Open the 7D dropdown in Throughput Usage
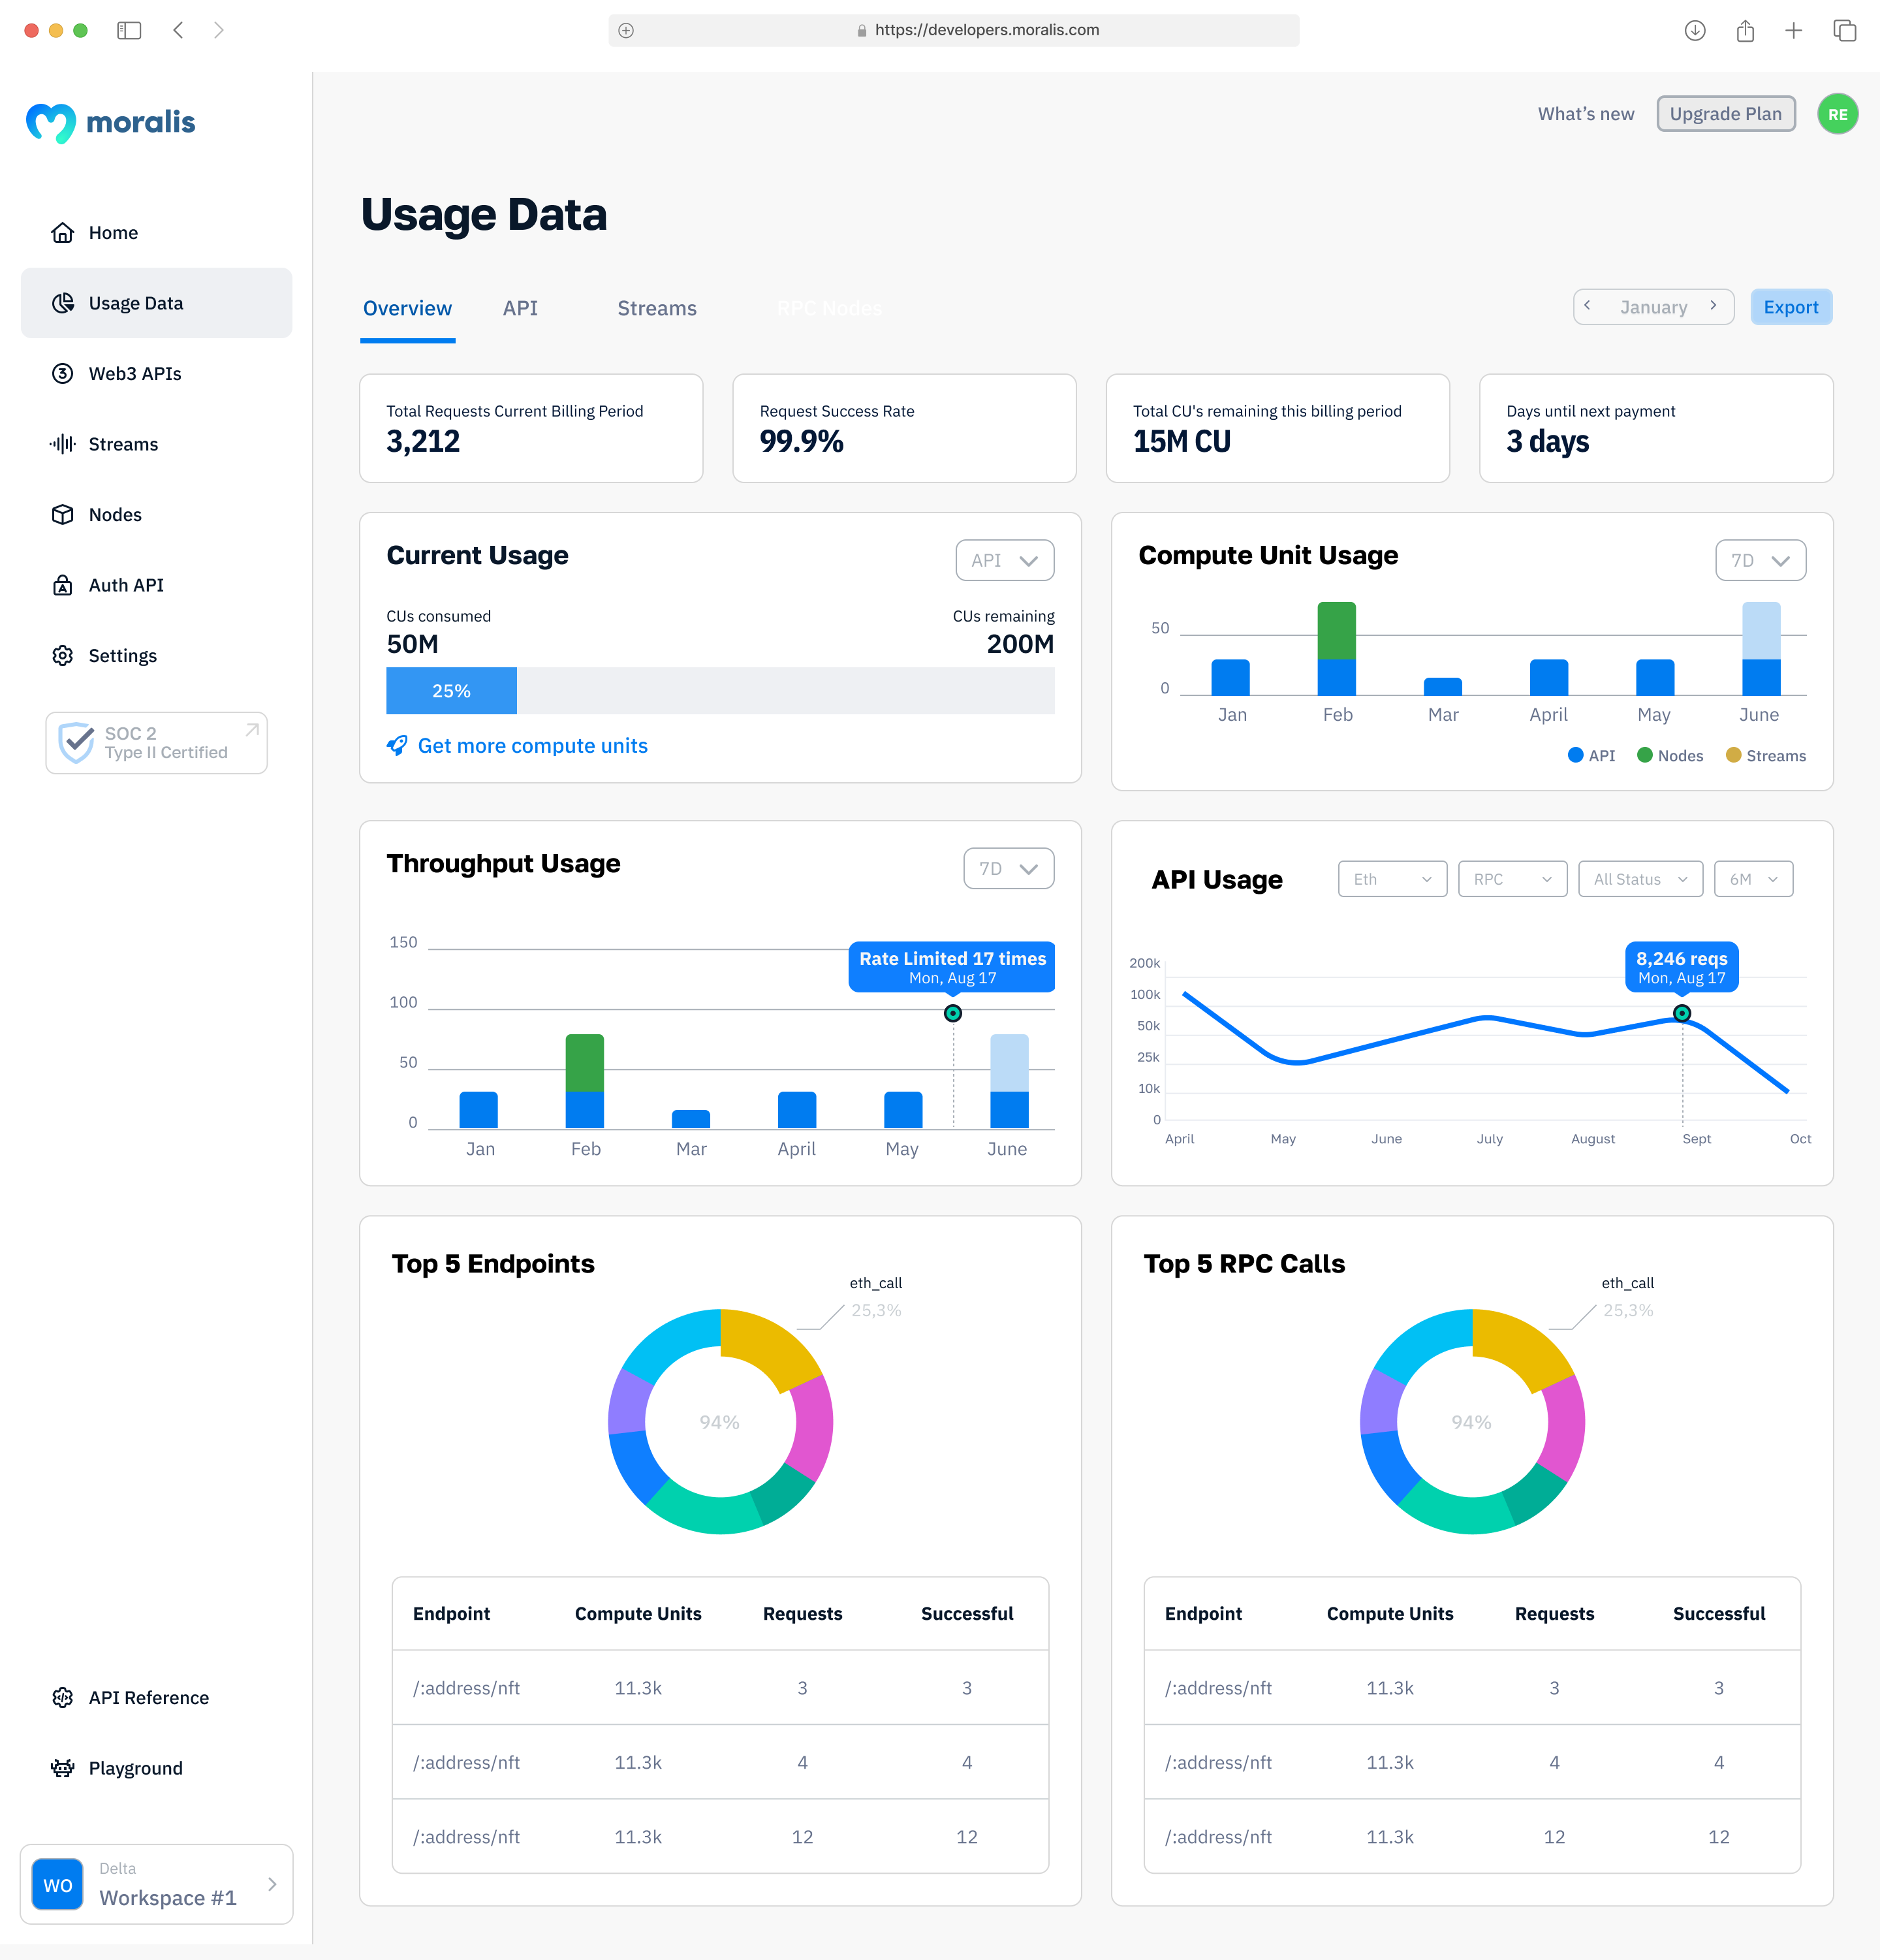 pos(1008,868)
